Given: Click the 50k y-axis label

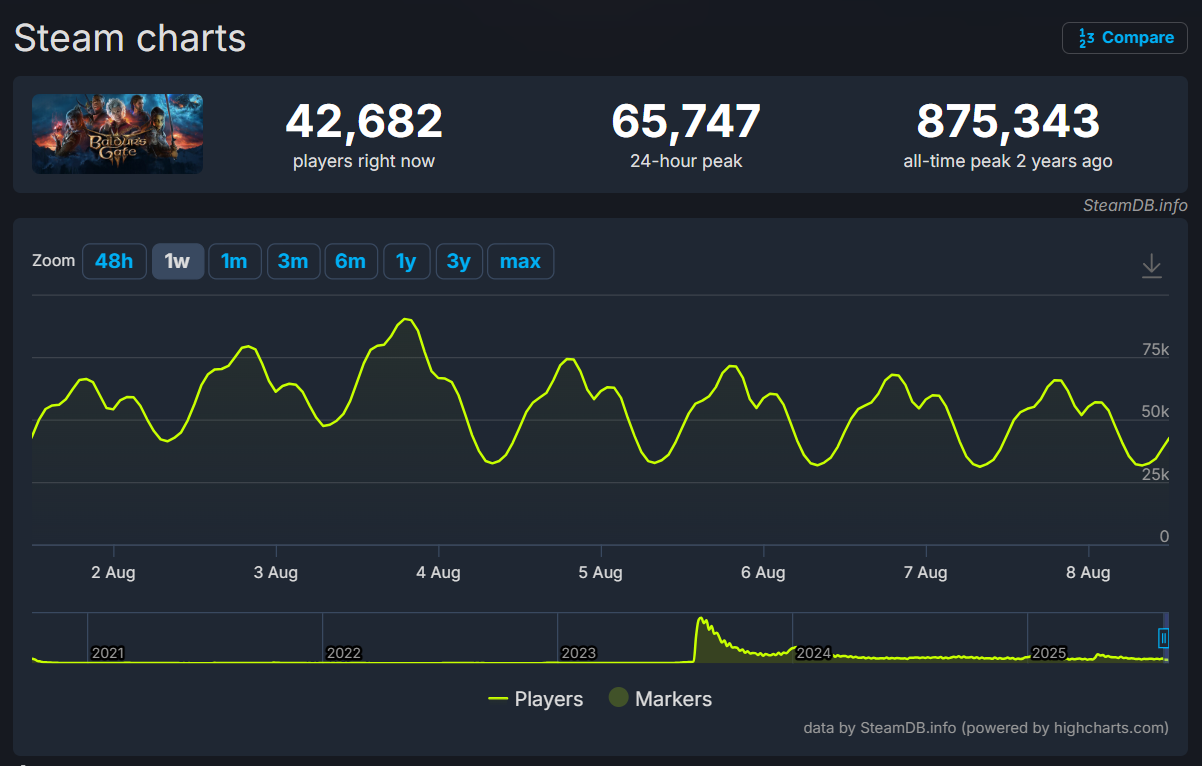Looking at the screenshot, I should coord(1155,412).
